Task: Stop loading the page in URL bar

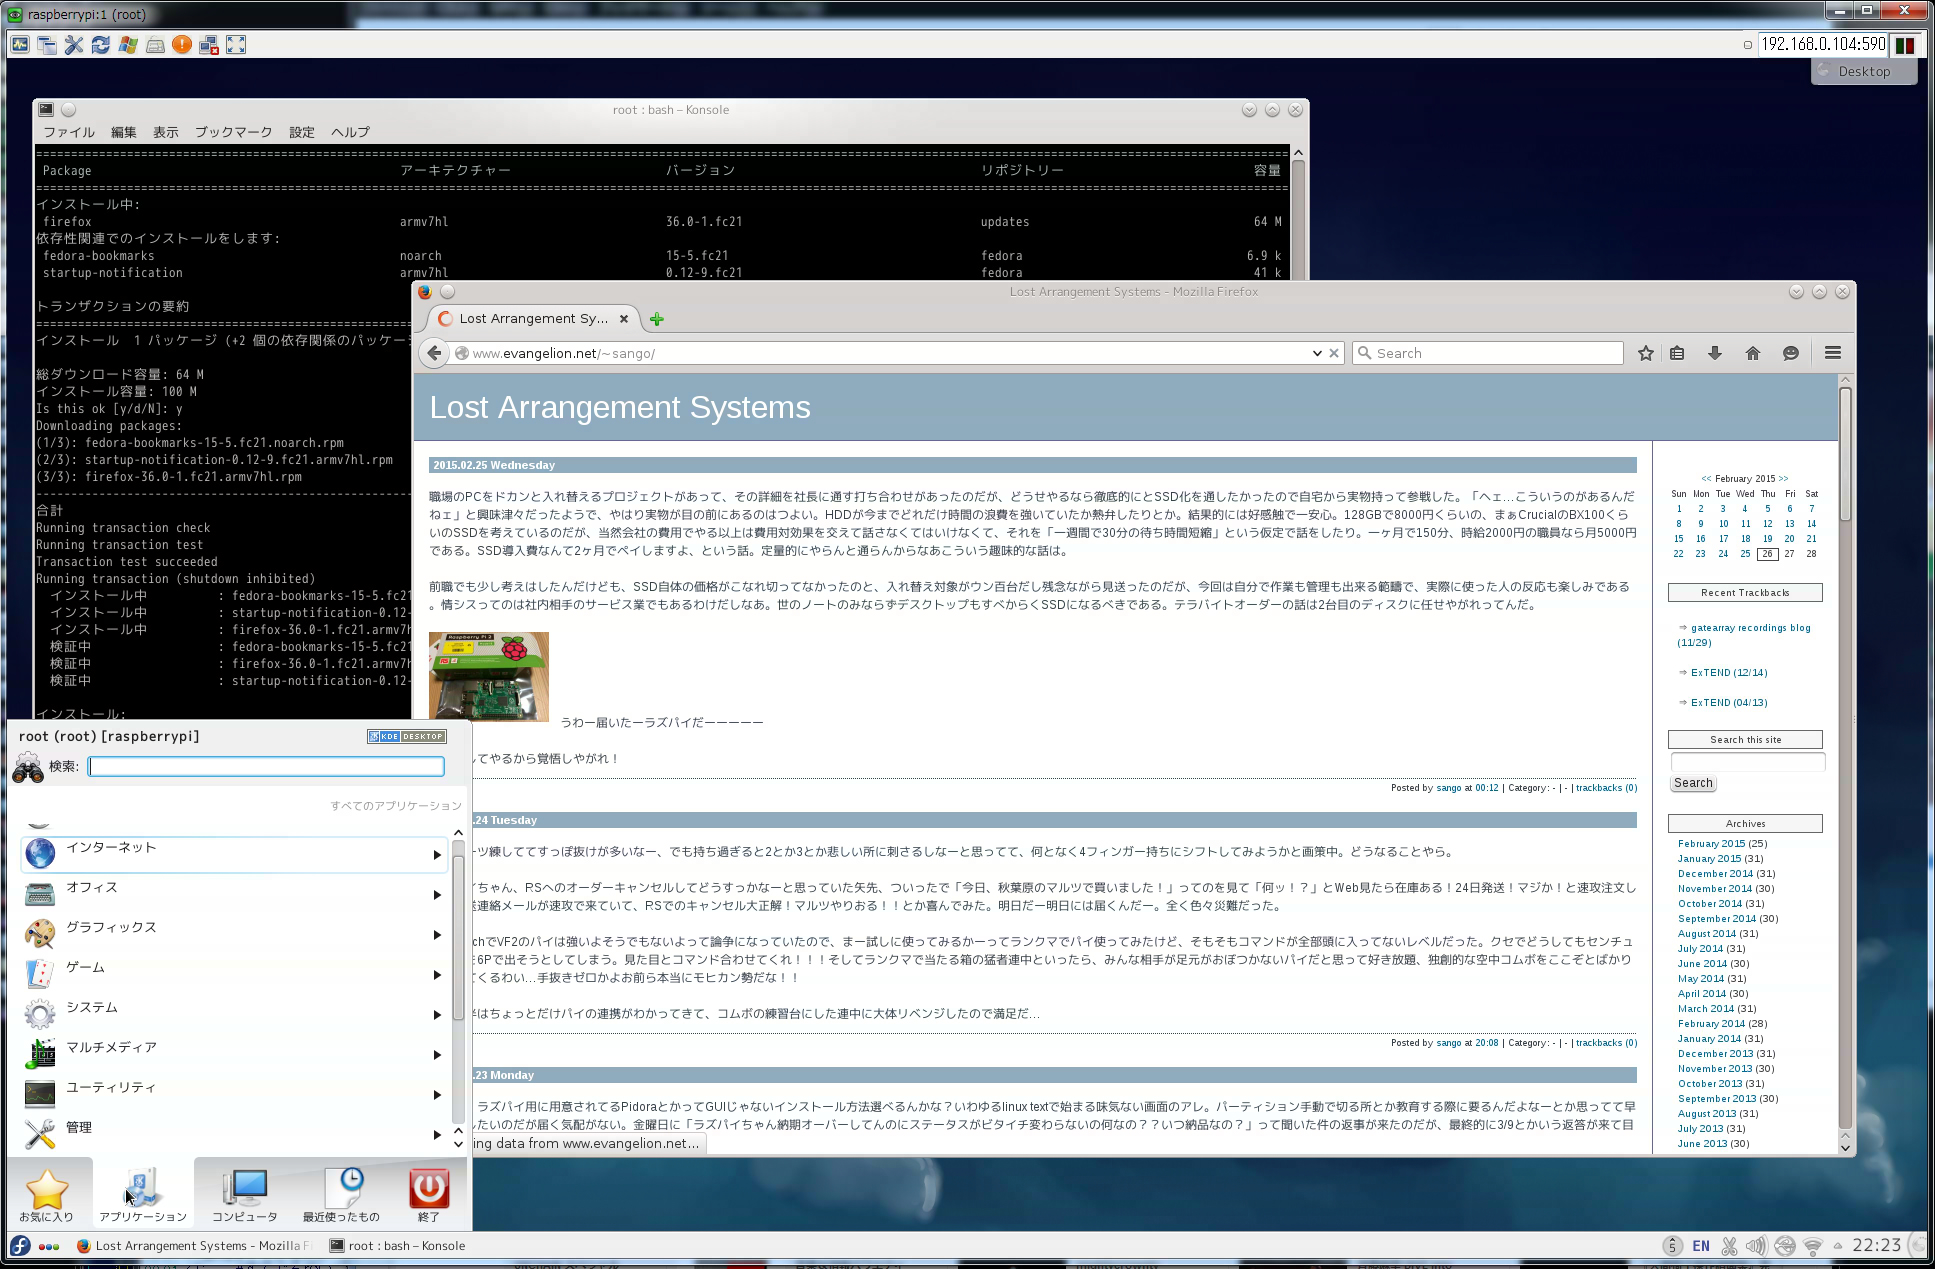Action: pyautogui.click(x=1334, y=353)
